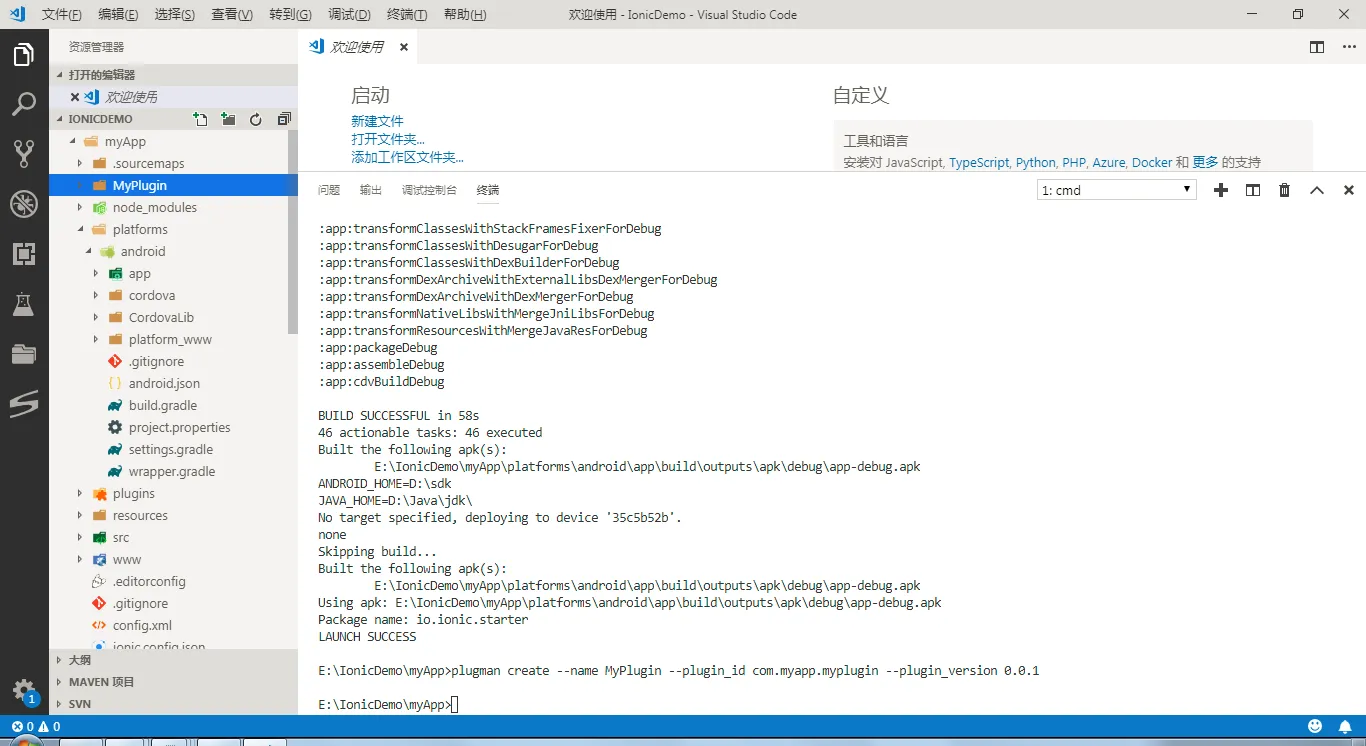Screen dimensions: 1366x746
Task: Expand the MAVEN 项目 section
Action: point(173,682)
